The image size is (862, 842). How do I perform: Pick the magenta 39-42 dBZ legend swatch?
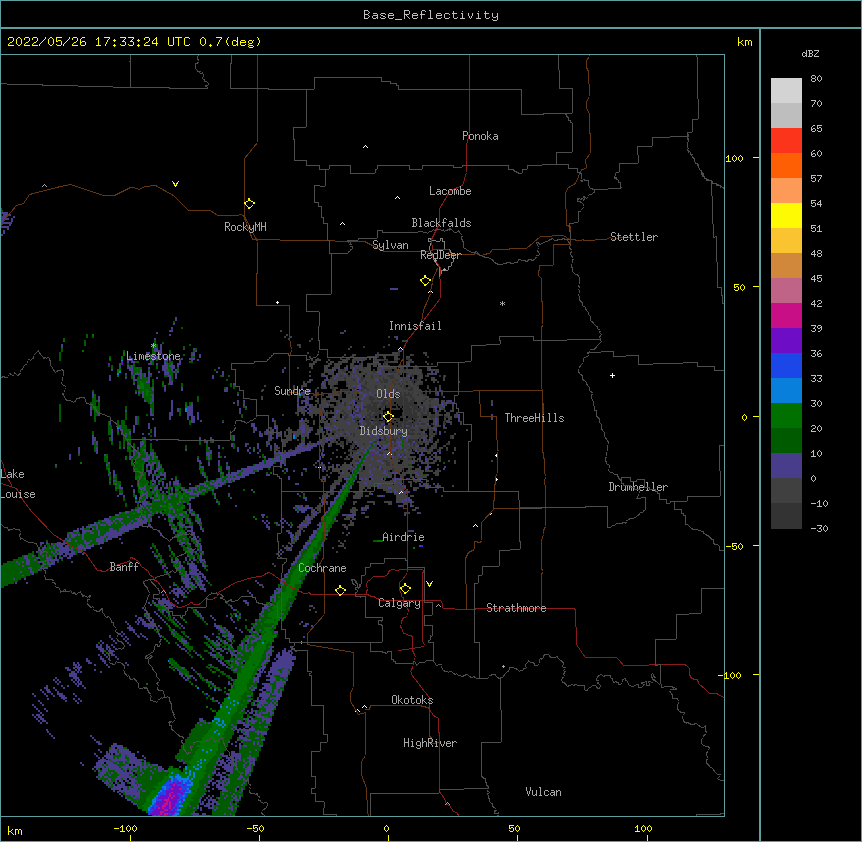point(786,316)
